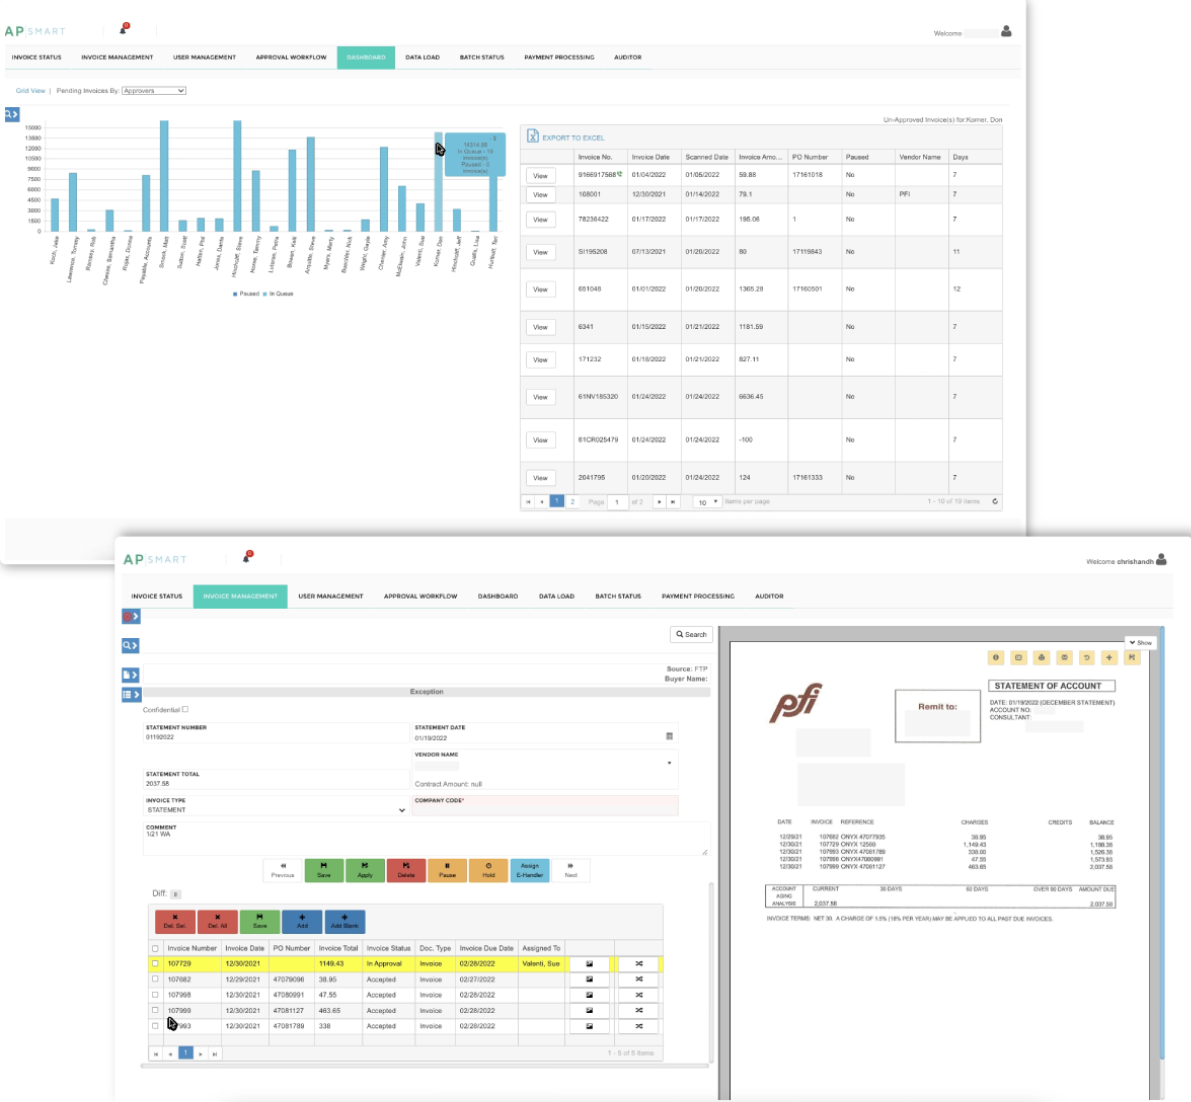Print the PFI statement using the printer icon

point(1042,657)
